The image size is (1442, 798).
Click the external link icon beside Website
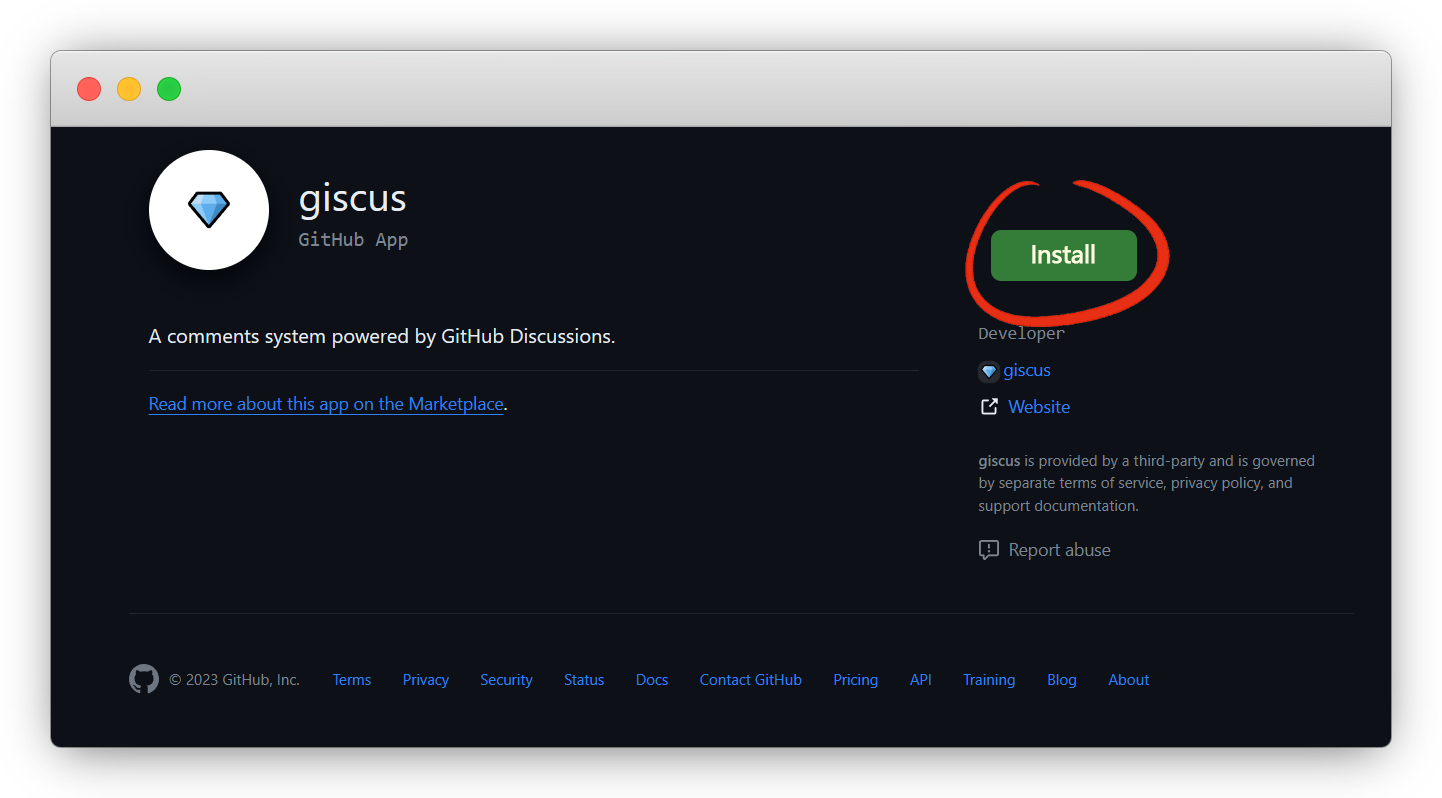pos(988,407)
